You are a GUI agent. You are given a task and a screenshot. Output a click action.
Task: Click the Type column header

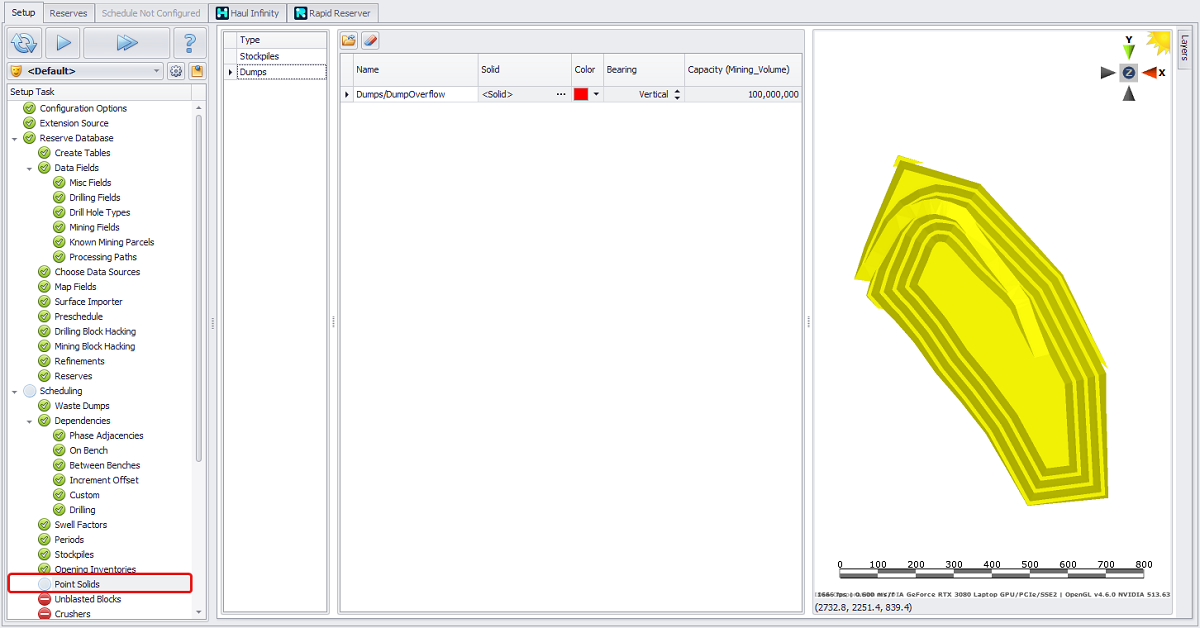[281, 40]
